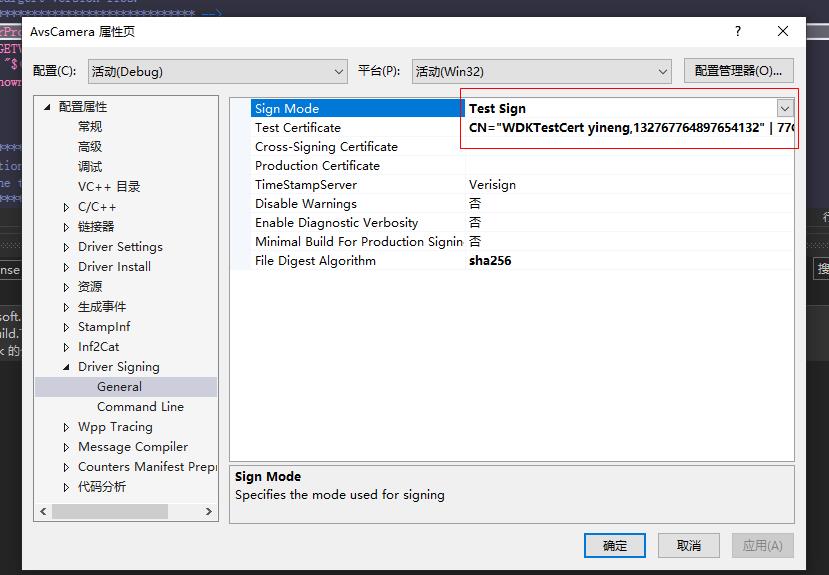Click the Test Sign value field

(x=621, y=108)
